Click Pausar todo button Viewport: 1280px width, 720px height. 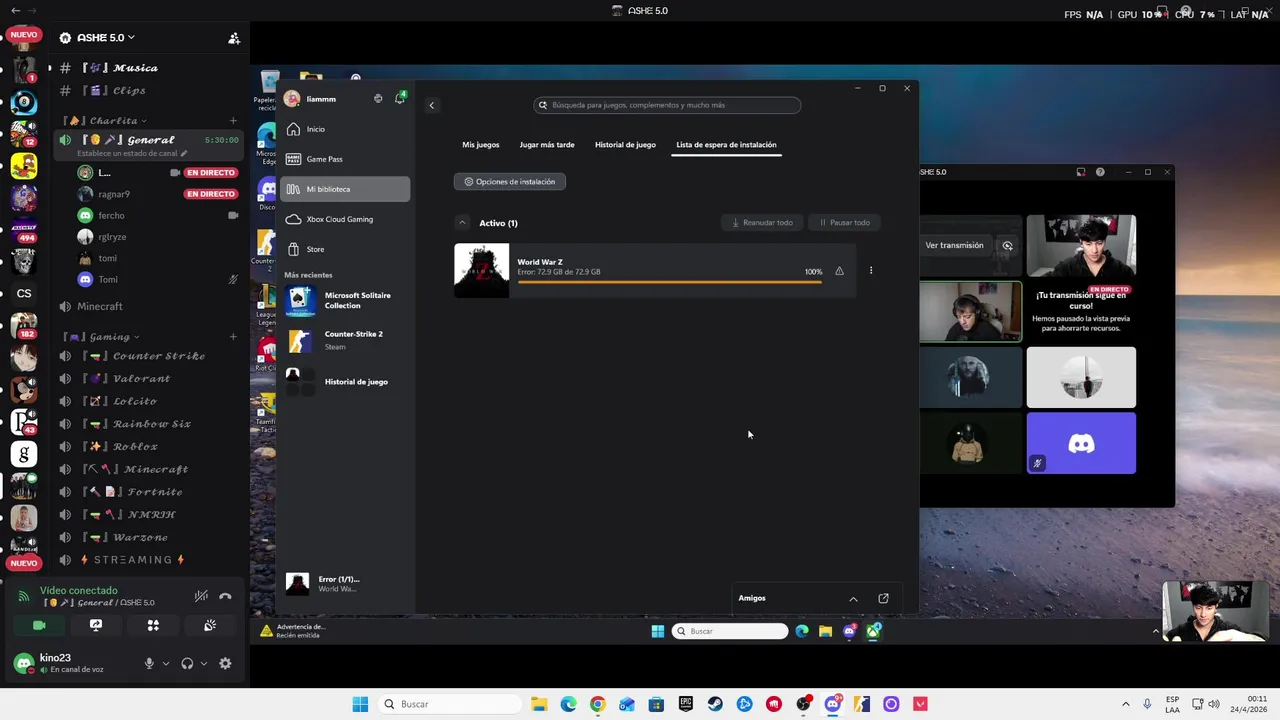(x=845, y=223)
